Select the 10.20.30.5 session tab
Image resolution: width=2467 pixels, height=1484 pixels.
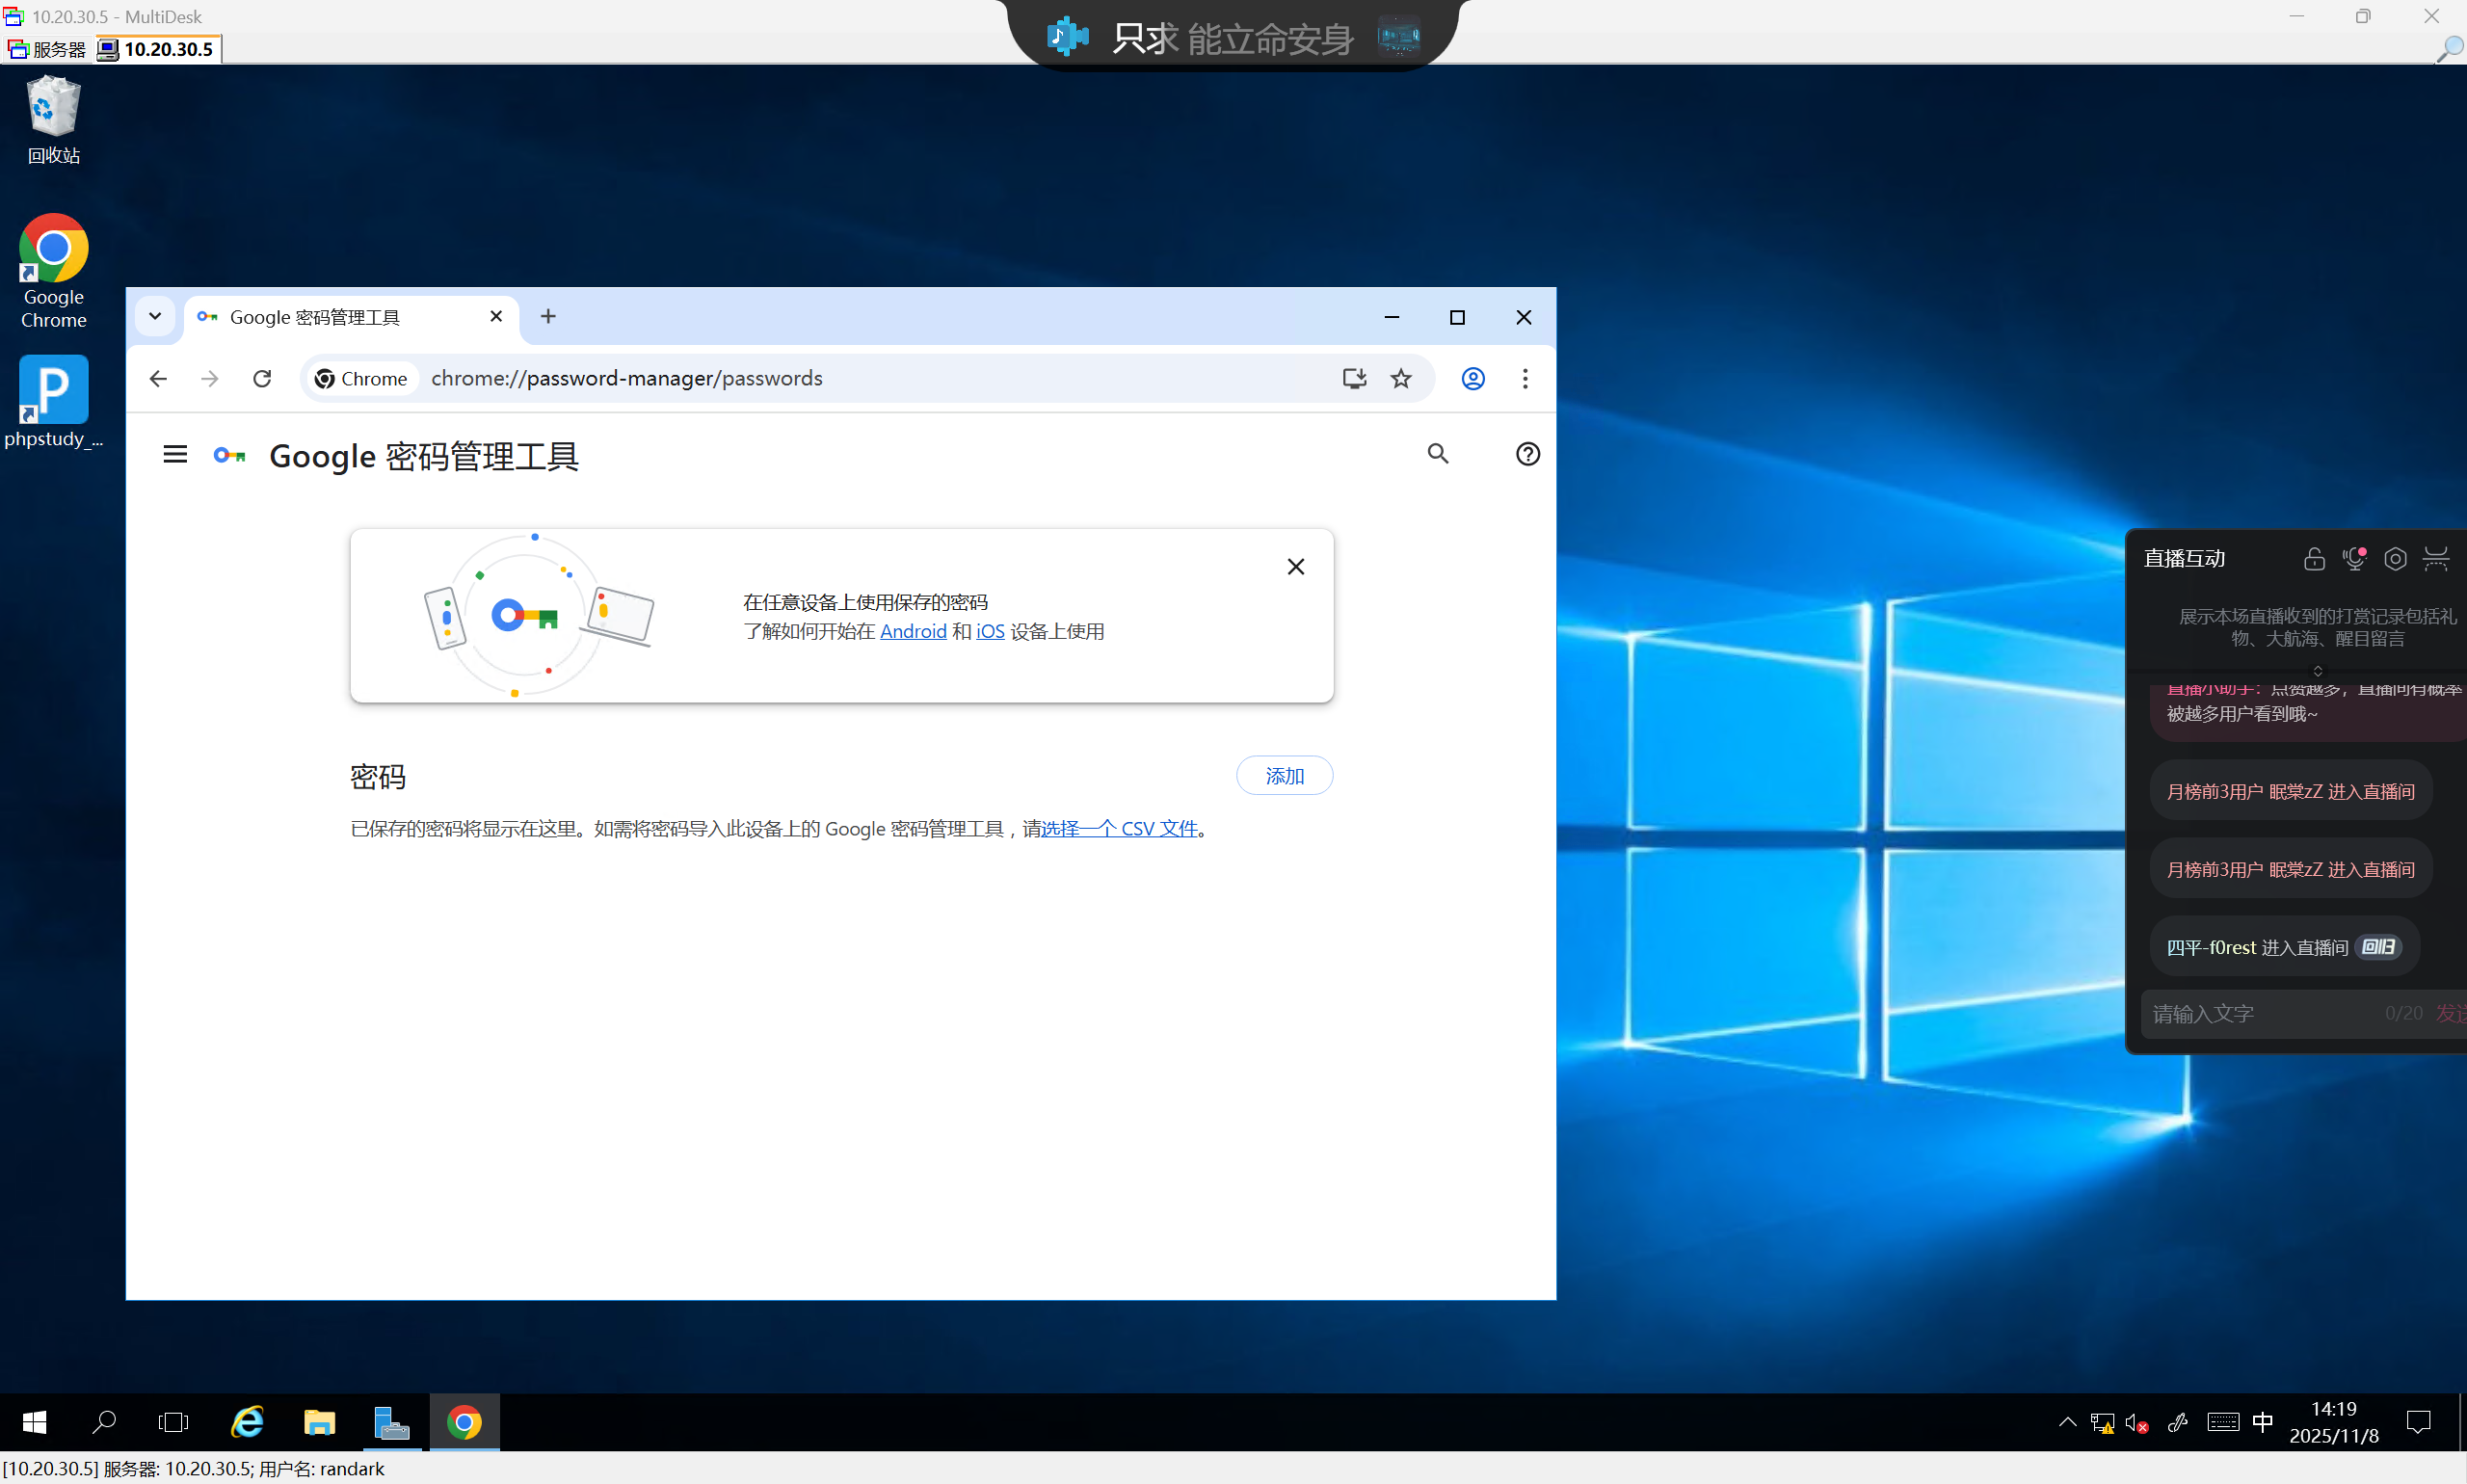[159, 49]
